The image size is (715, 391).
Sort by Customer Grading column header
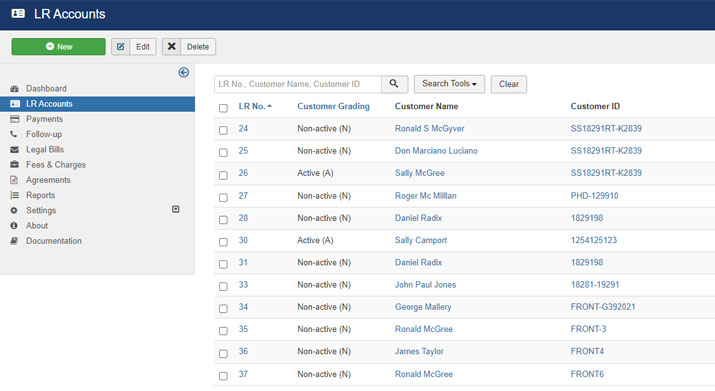point(333,106)
